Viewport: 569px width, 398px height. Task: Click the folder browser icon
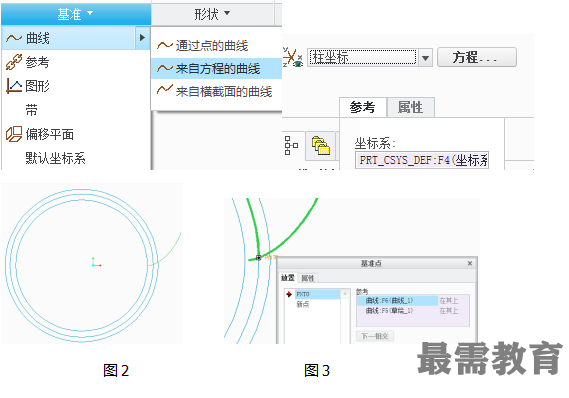coord(321,146)
